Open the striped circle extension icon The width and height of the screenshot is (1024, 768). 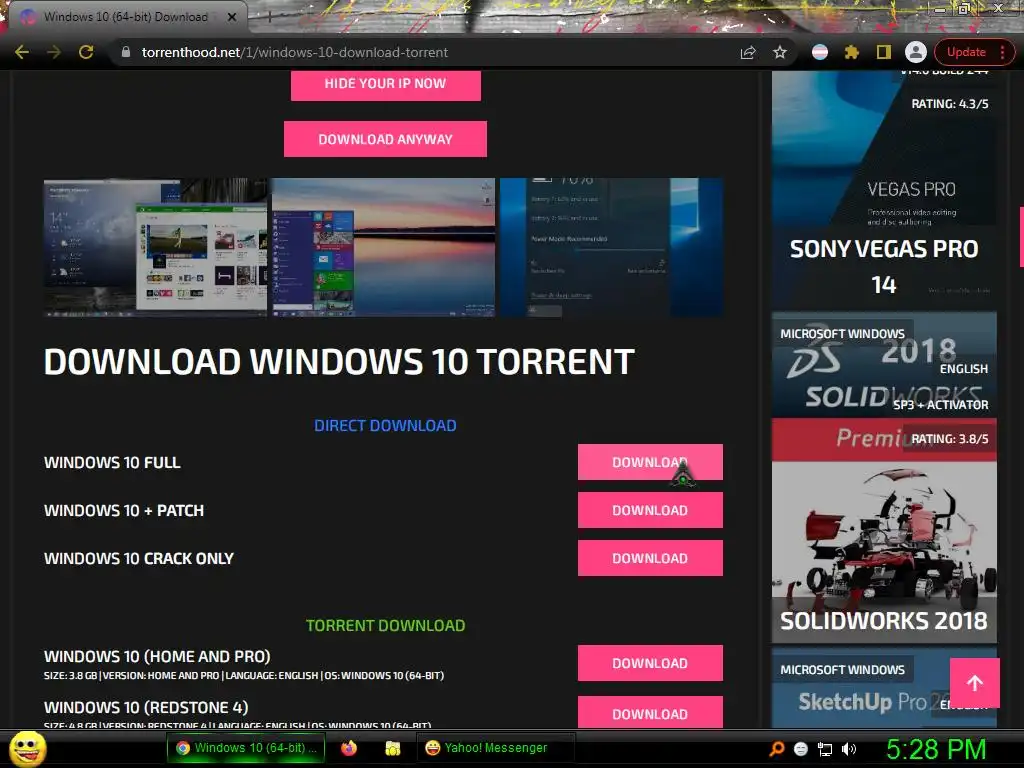pyautogui.click(x=820, y=52)
